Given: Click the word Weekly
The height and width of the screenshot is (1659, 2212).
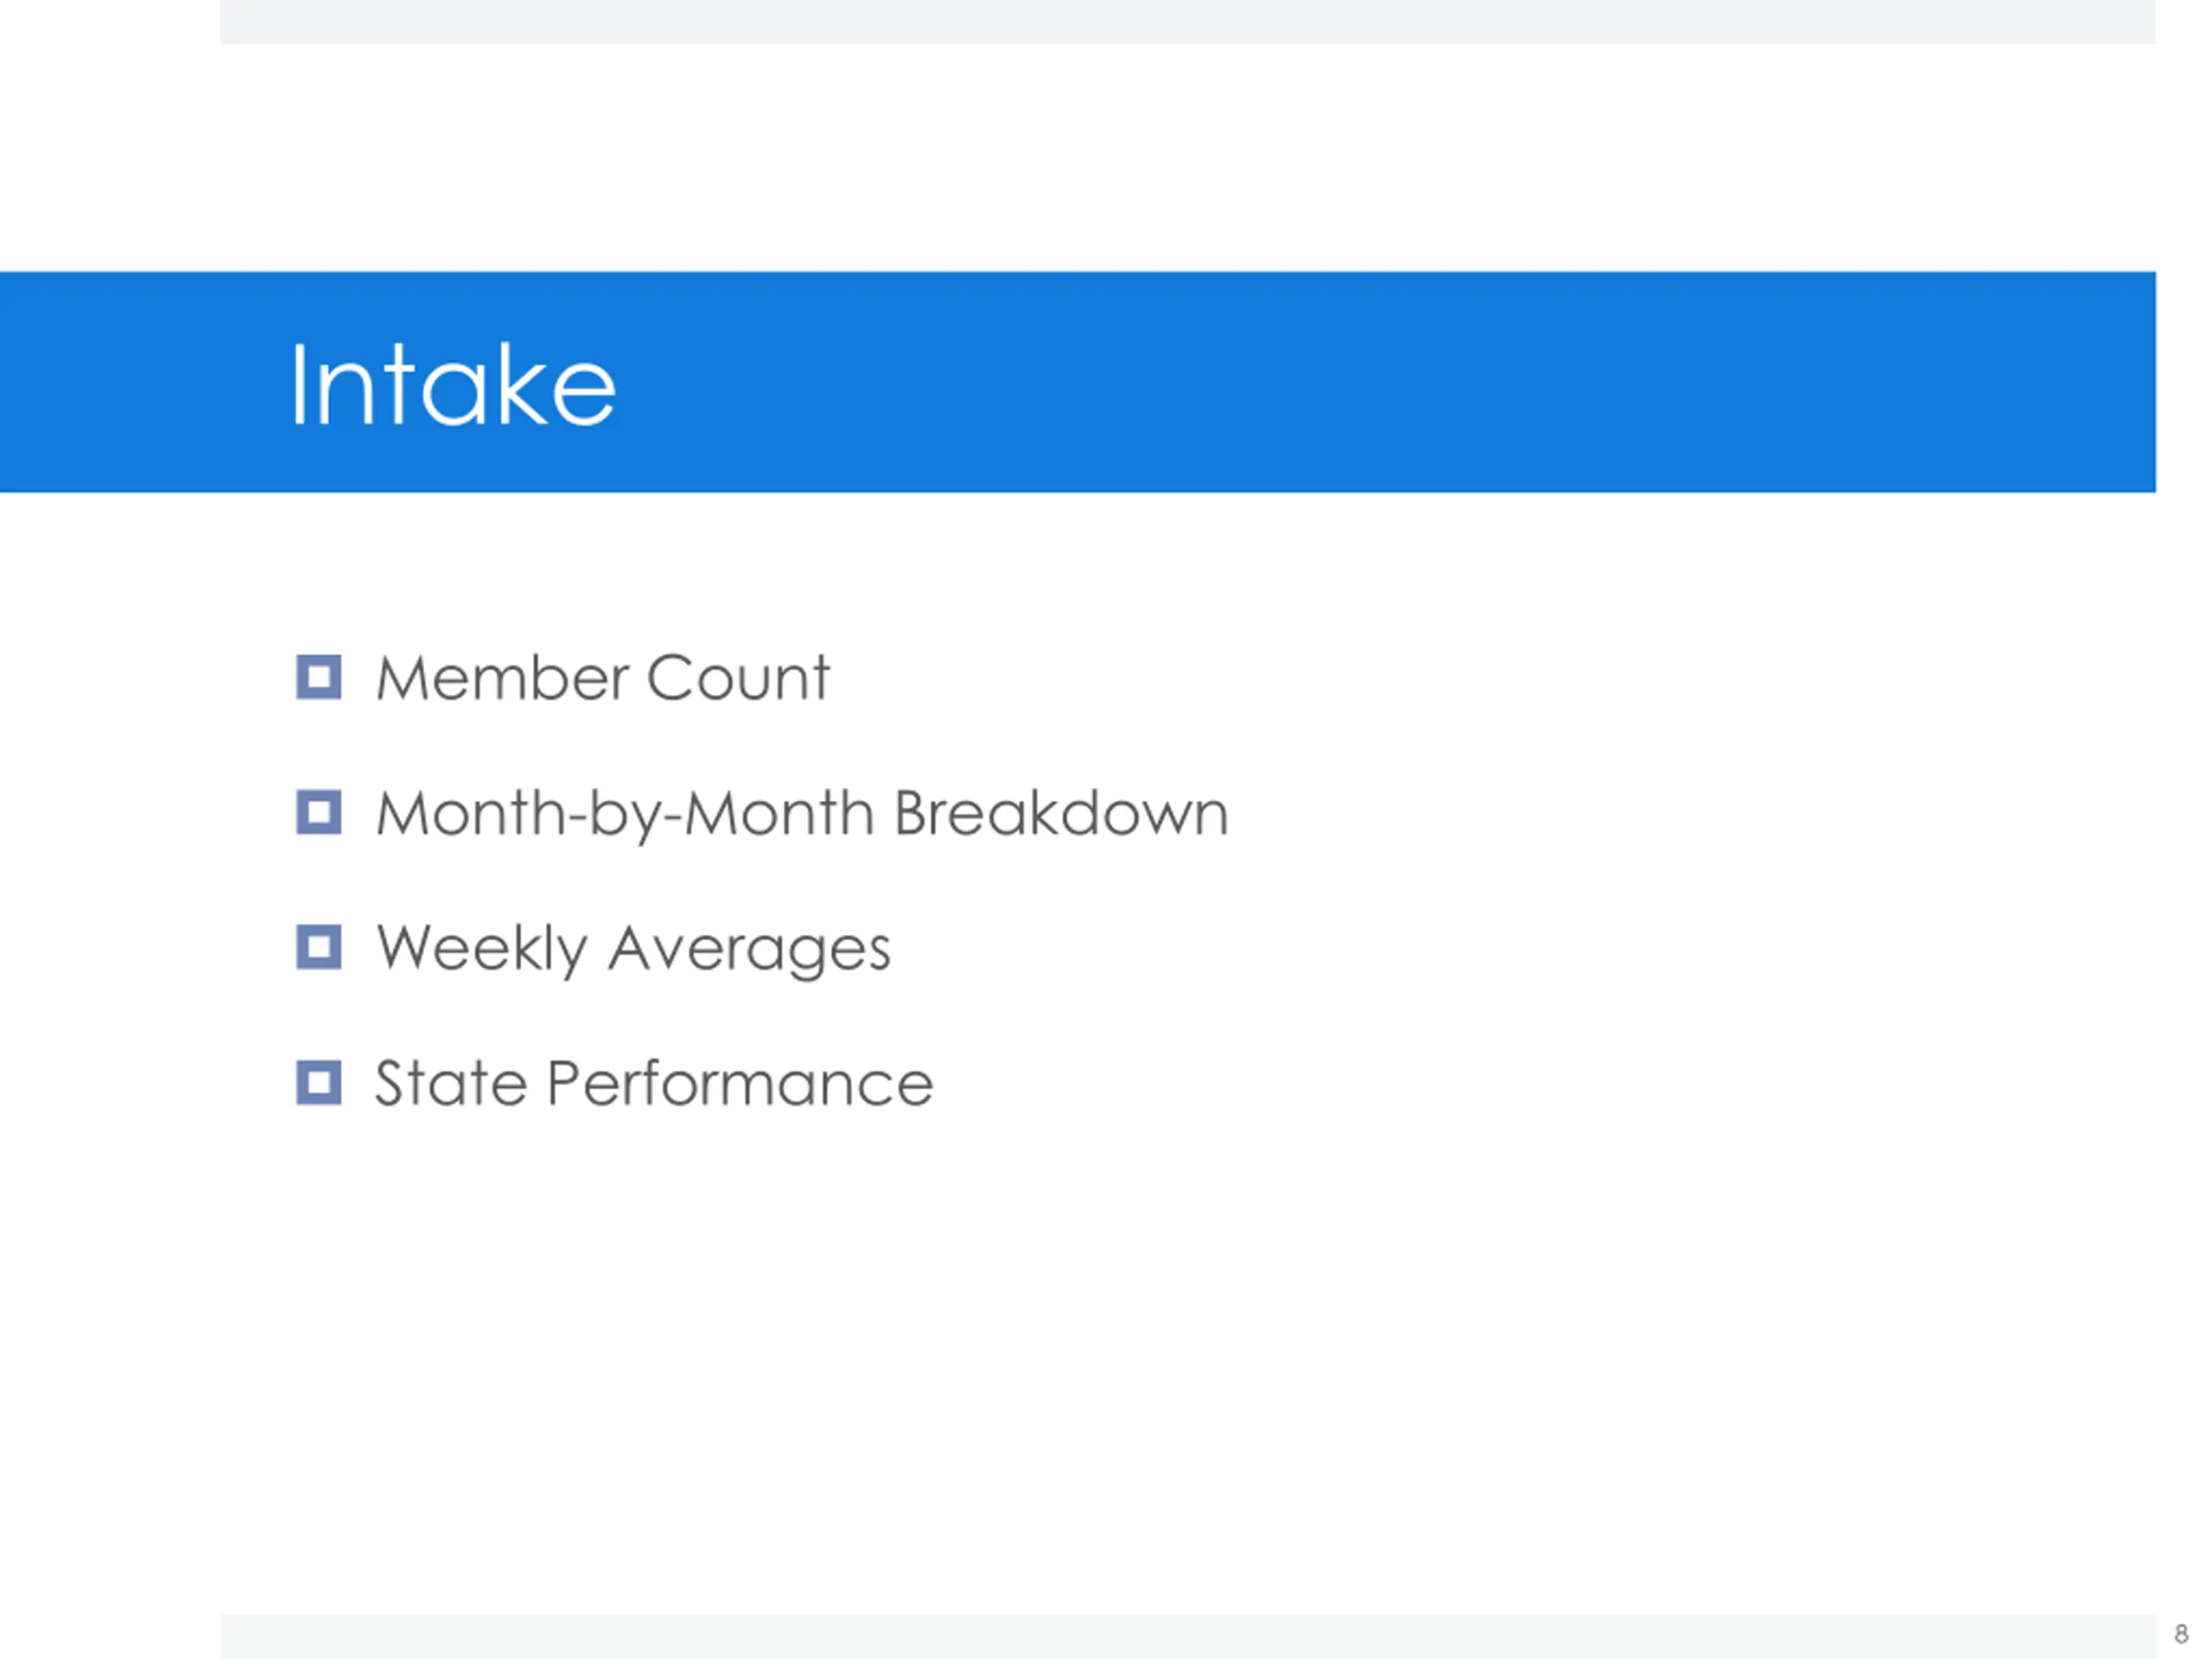Looking at the screenshot, I should click(481, 948).
